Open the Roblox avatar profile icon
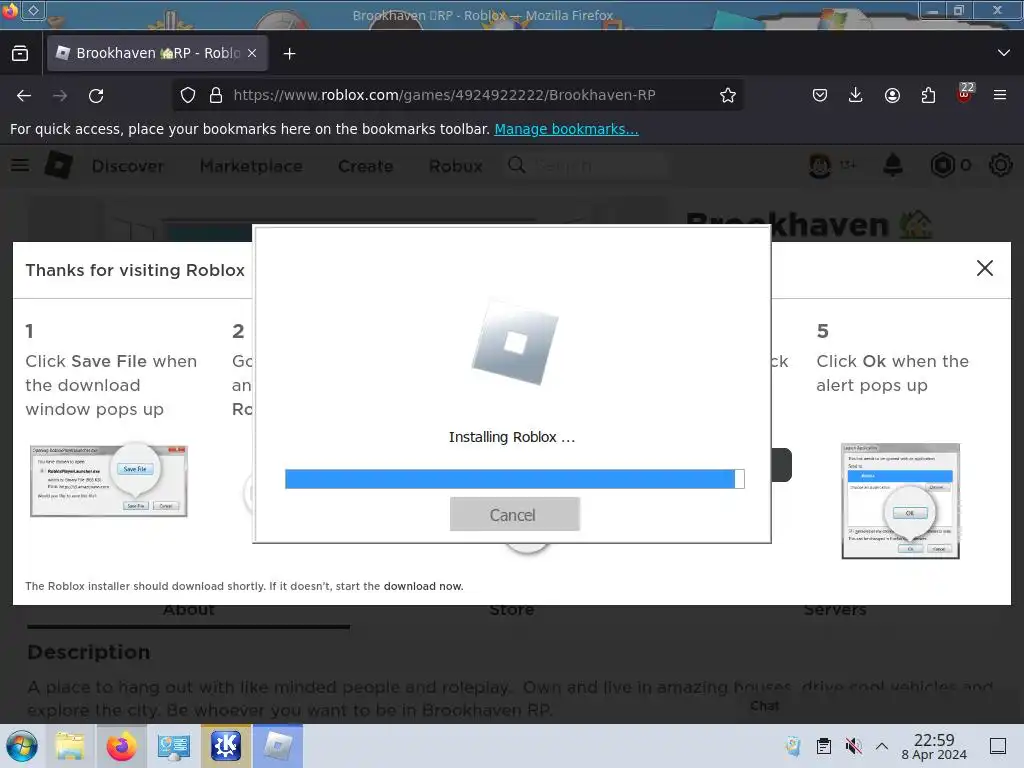The height and width of the screenshot is (768, 1024). click(x=820, y=165)
